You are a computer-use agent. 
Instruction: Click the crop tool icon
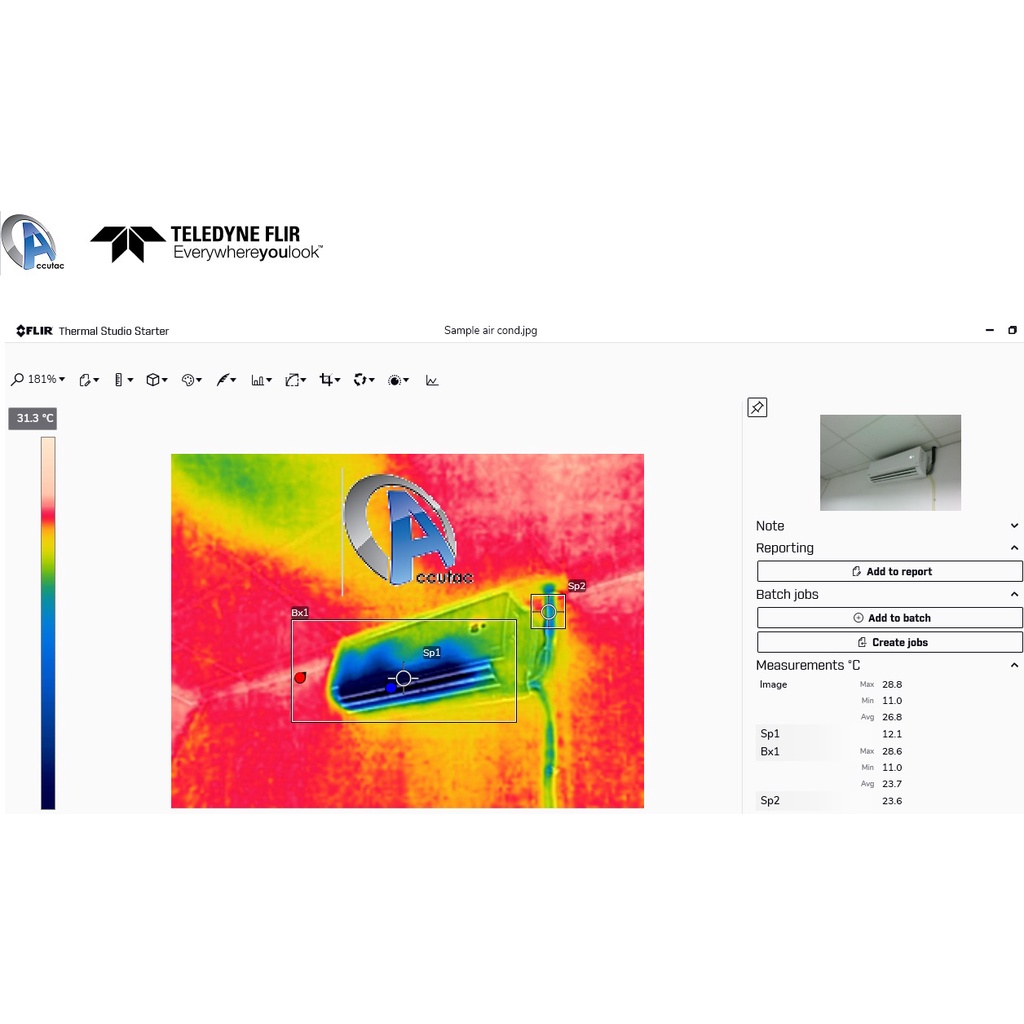328,380
